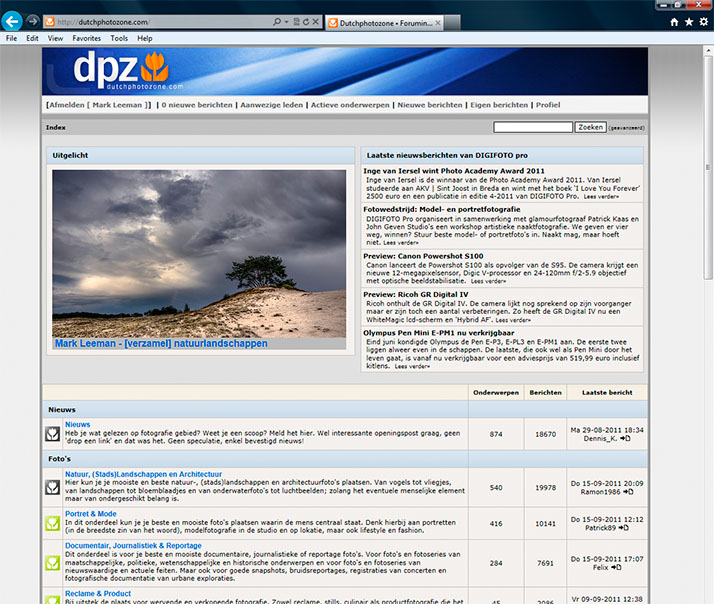This screenshot has width=714, height=604.
Task: Click Lees verder under Ricoh GR Digital
Action: pyautogui.click(x=513, y=320)
